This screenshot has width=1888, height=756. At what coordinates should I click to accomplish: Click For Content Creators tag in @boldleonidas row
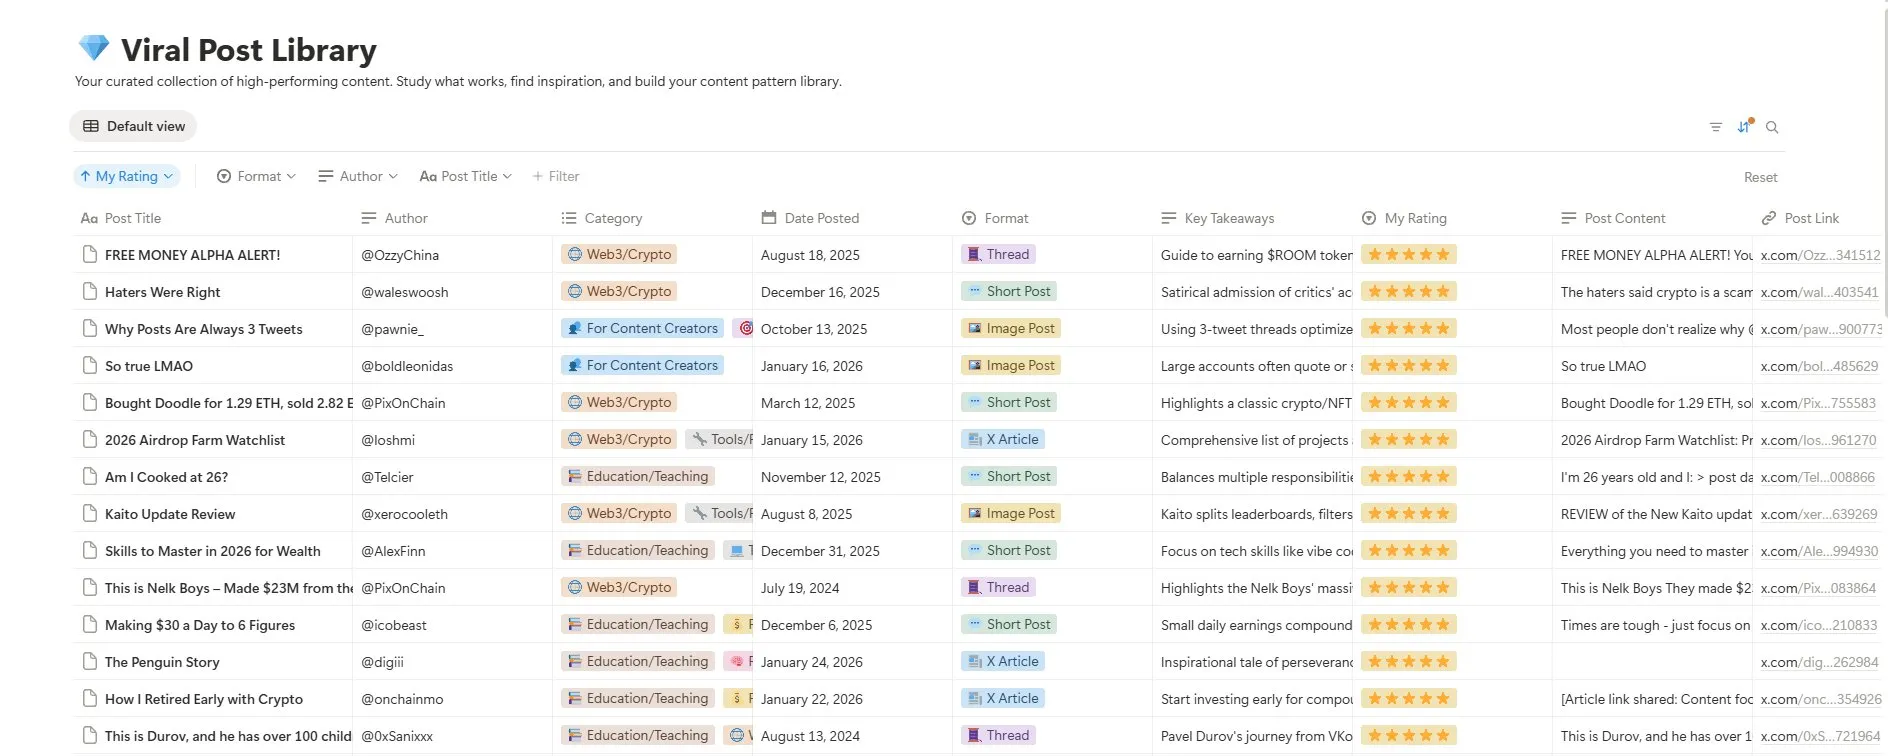coord(642,365)
